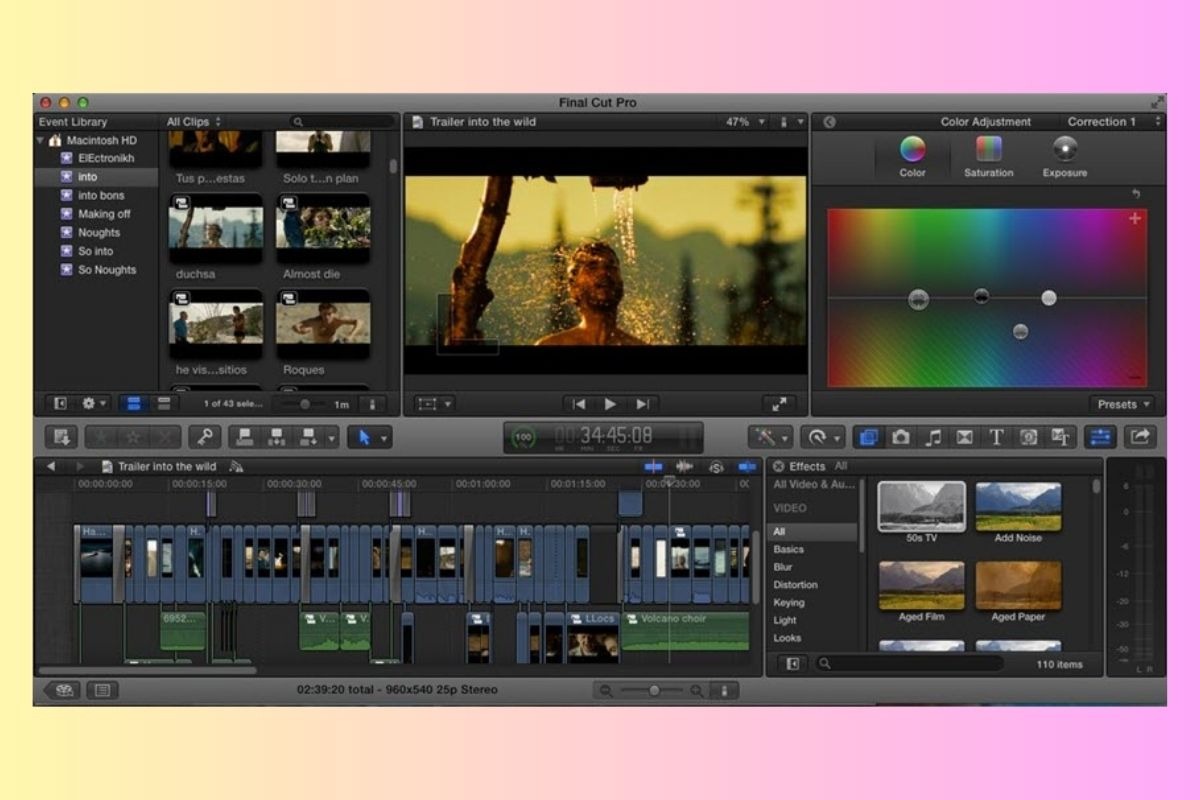Open the transform tool dropdown in viewer
This screenshot has width=1200, height=800.
(x=434, y=404)
